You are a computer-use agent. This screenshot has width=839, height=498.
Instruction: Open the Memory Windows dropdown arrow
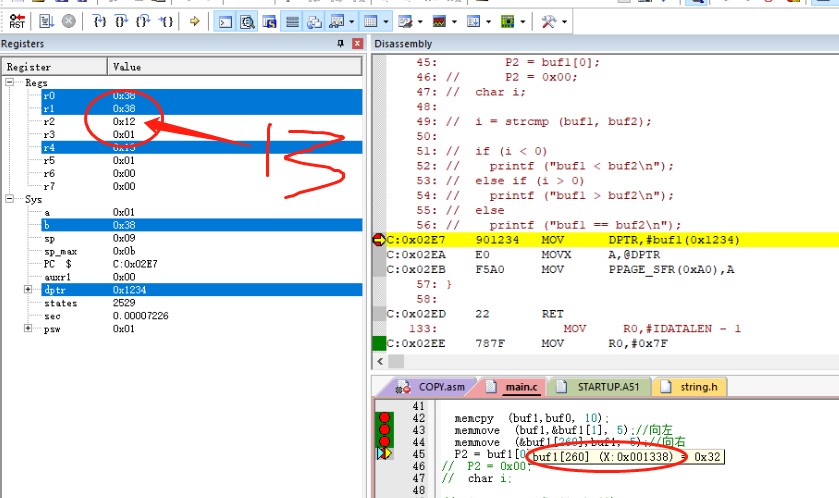pos(386,22)
